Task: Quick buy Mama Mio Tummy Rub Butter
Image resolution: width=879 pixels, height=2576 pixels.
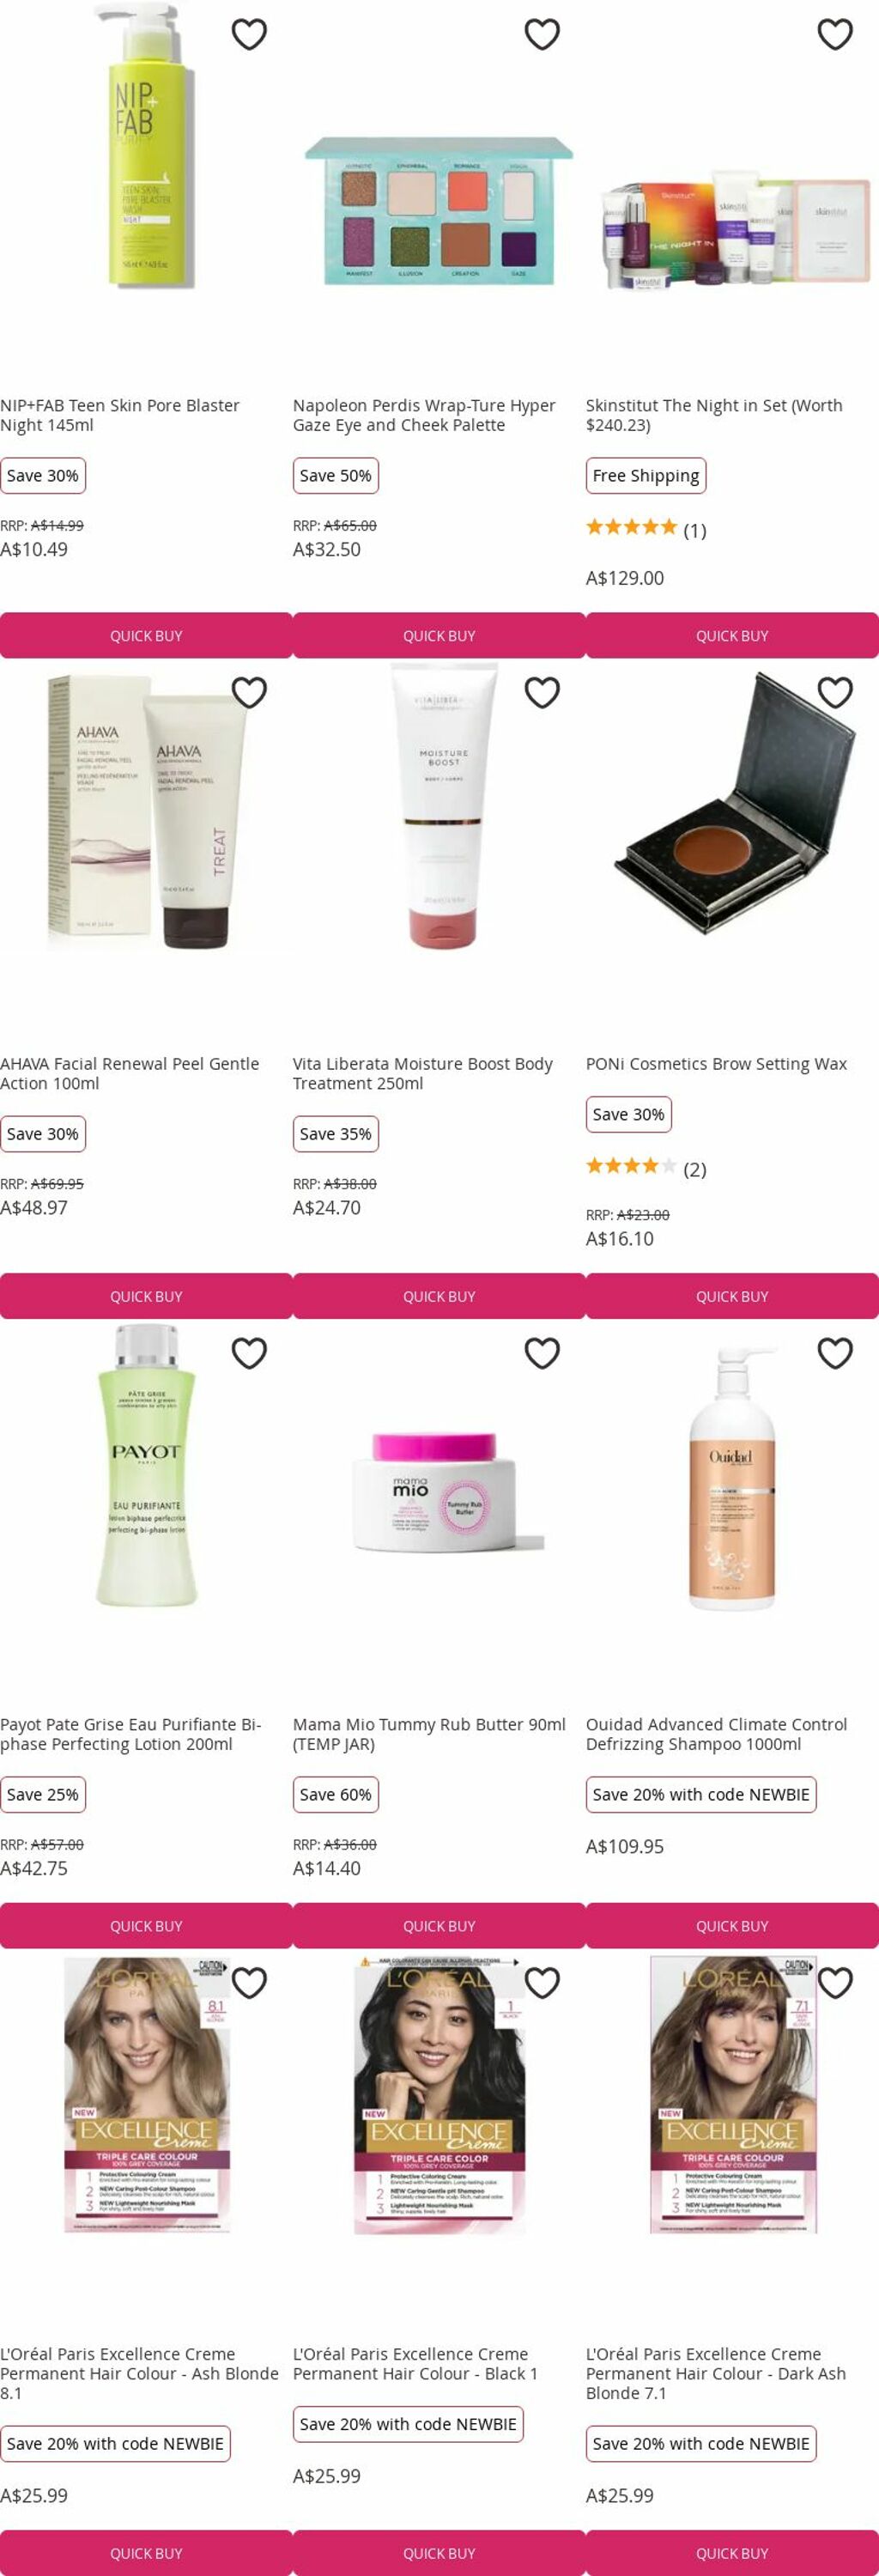Action: tap(439, 1925)
